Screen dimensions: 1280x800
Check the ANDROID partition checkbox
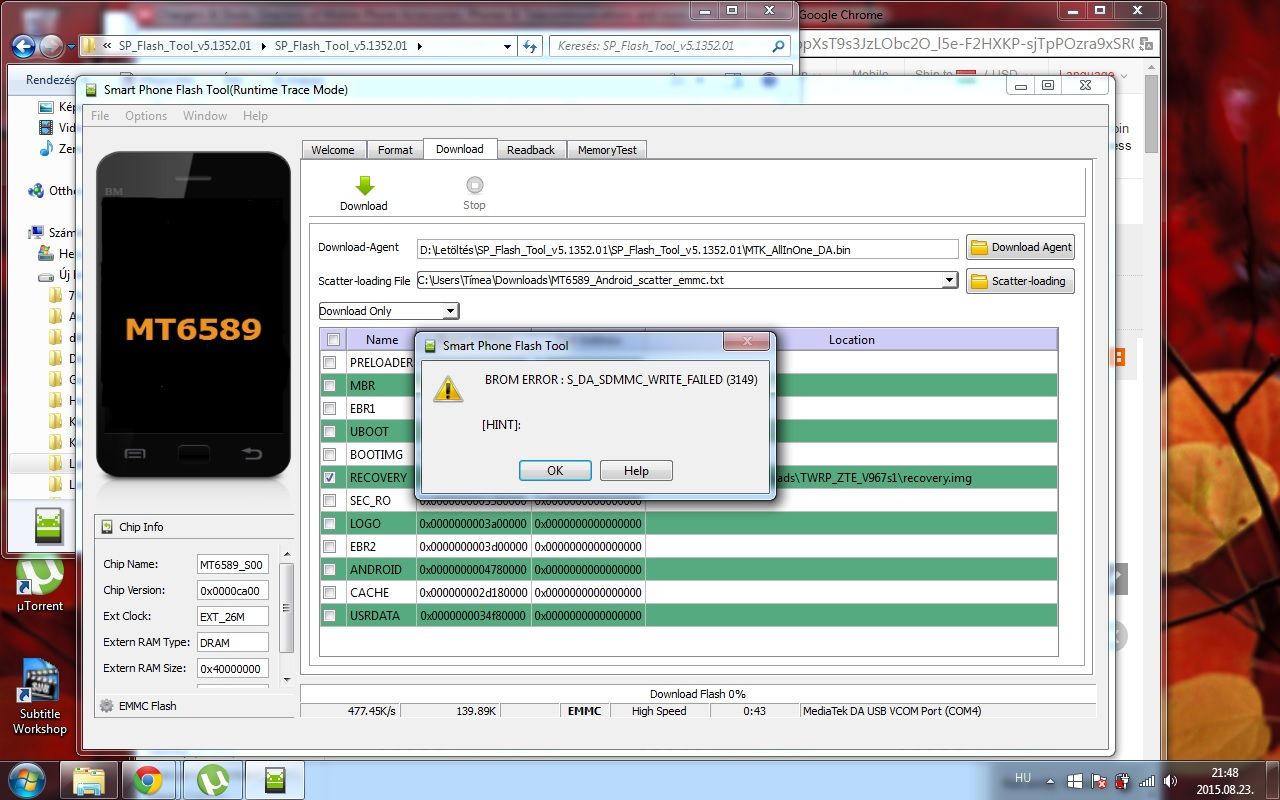[x=329, y=569]
